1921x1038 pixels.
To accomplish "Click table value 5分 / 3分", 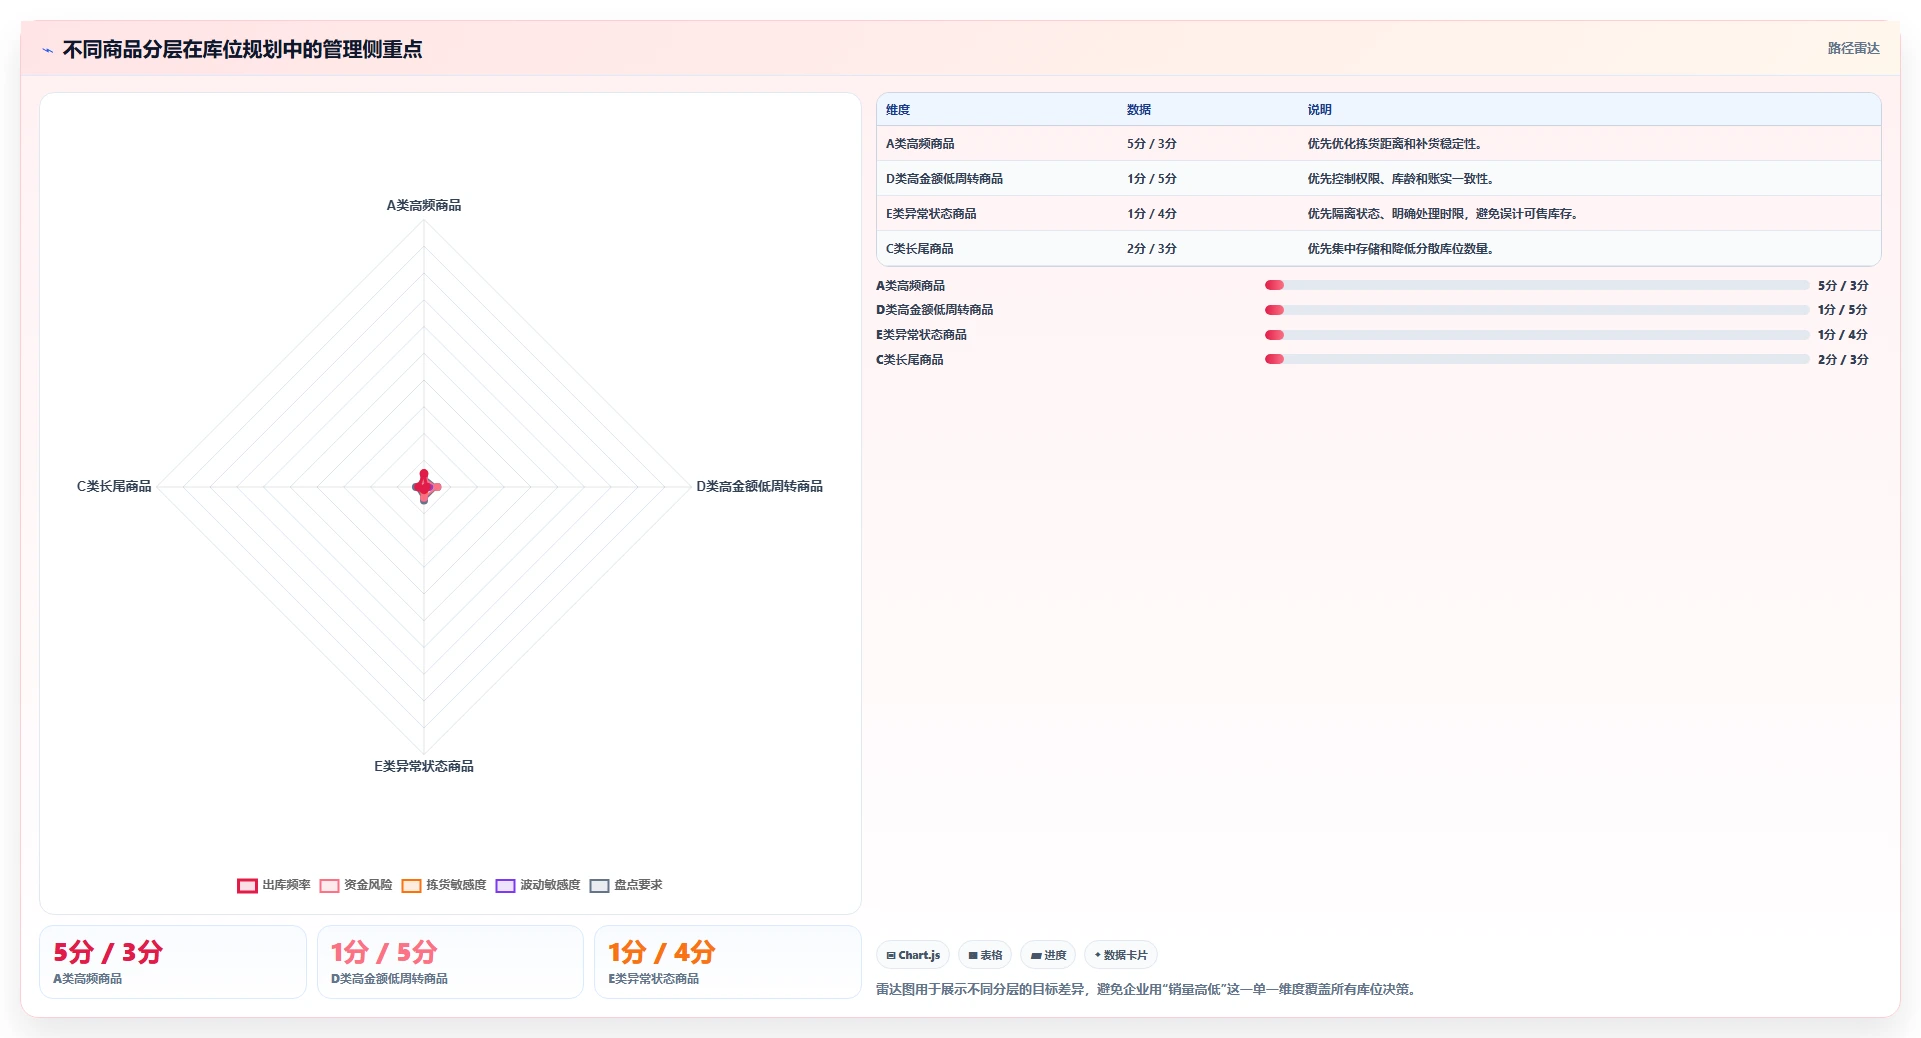I will click(1152, 144).
